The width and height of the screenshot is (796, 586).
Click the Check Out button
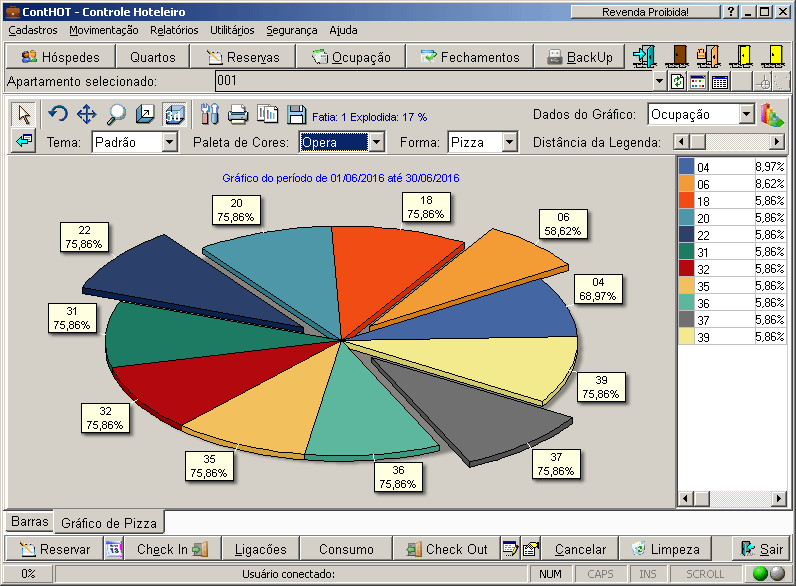click(x=447, y=549)
